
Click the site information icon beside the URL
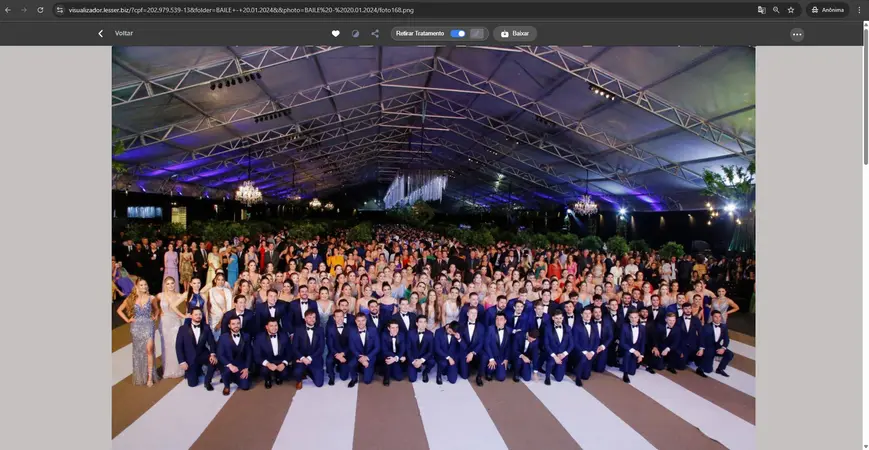point(60,10)
